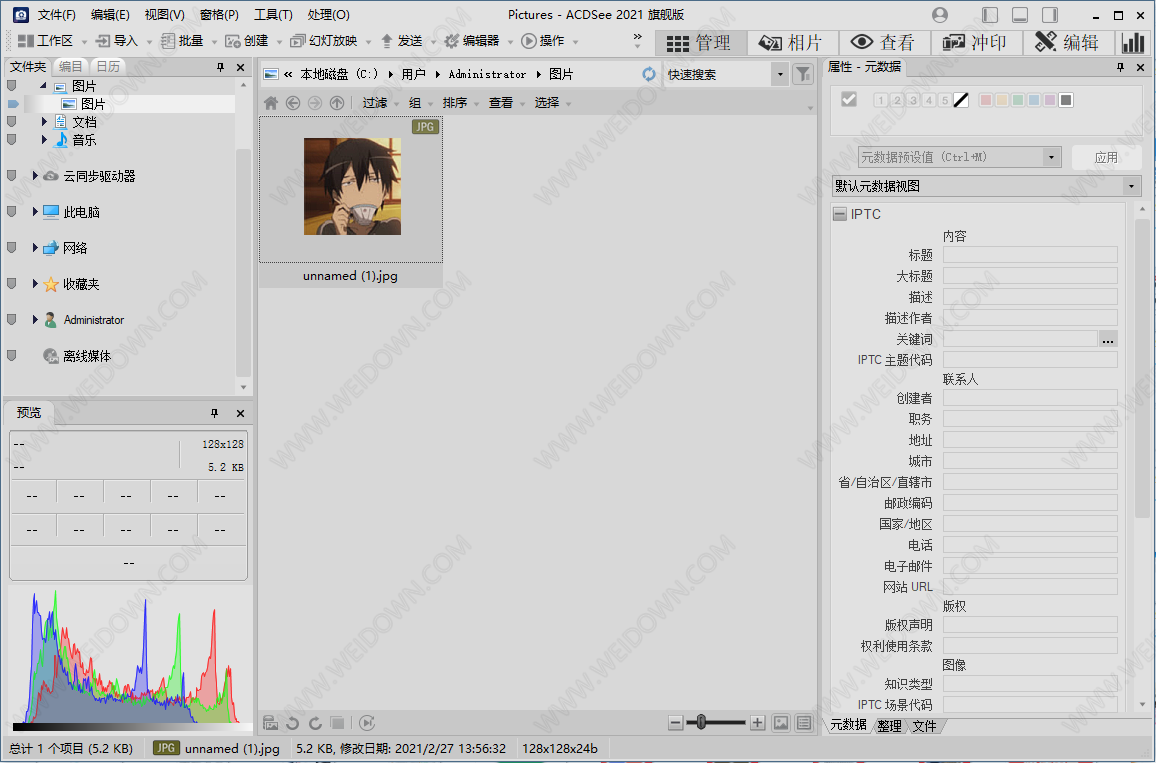Open the 工具(T) menu

point(273,15)
